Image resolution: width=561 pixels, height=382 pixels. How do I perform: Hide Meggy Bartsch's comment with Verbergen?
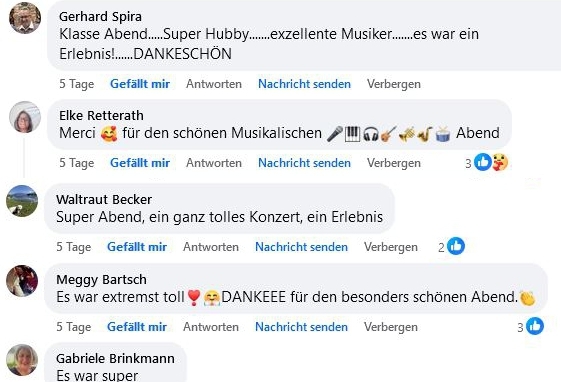click(x=391, y=327)
